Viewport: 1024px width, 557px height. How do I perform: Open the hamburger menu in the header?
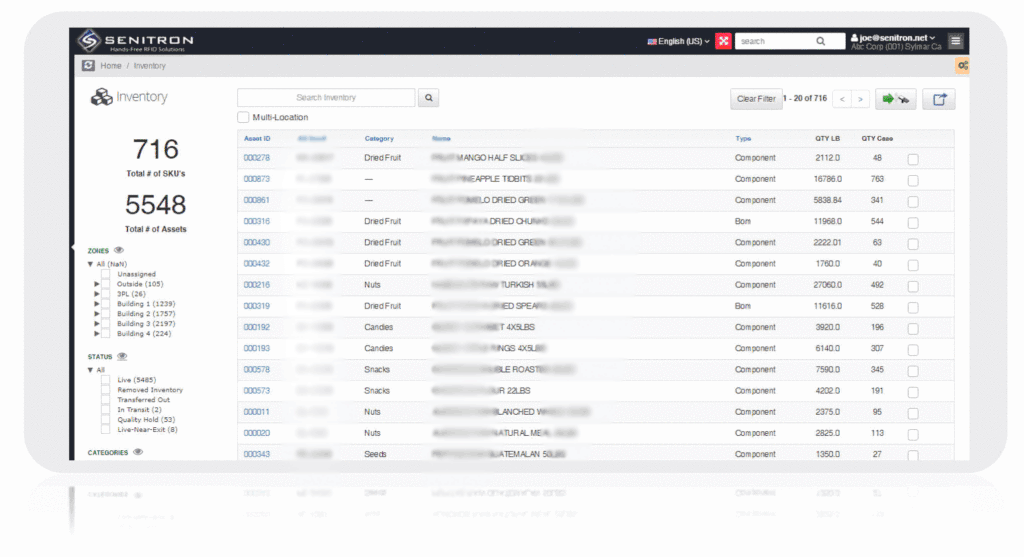(x=956, y=41)
